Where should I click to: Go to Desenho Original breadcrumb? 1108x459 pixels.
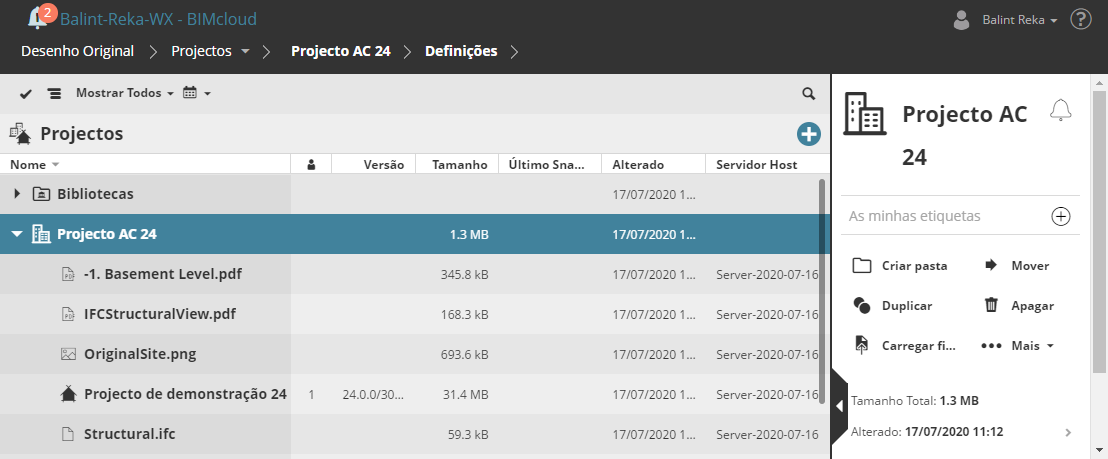click(x=77, y=52)
